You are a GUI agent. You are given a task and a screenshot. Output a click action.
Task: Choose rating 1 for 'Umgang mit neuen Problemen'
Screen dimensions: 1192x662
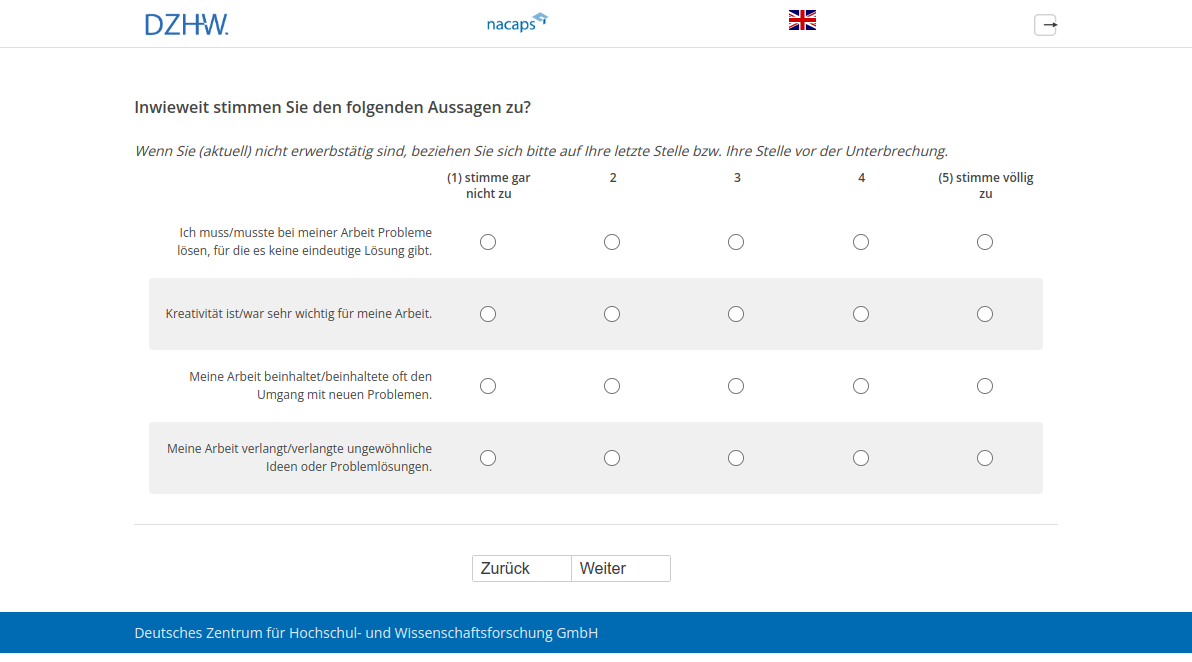click(x=488, y=386)
